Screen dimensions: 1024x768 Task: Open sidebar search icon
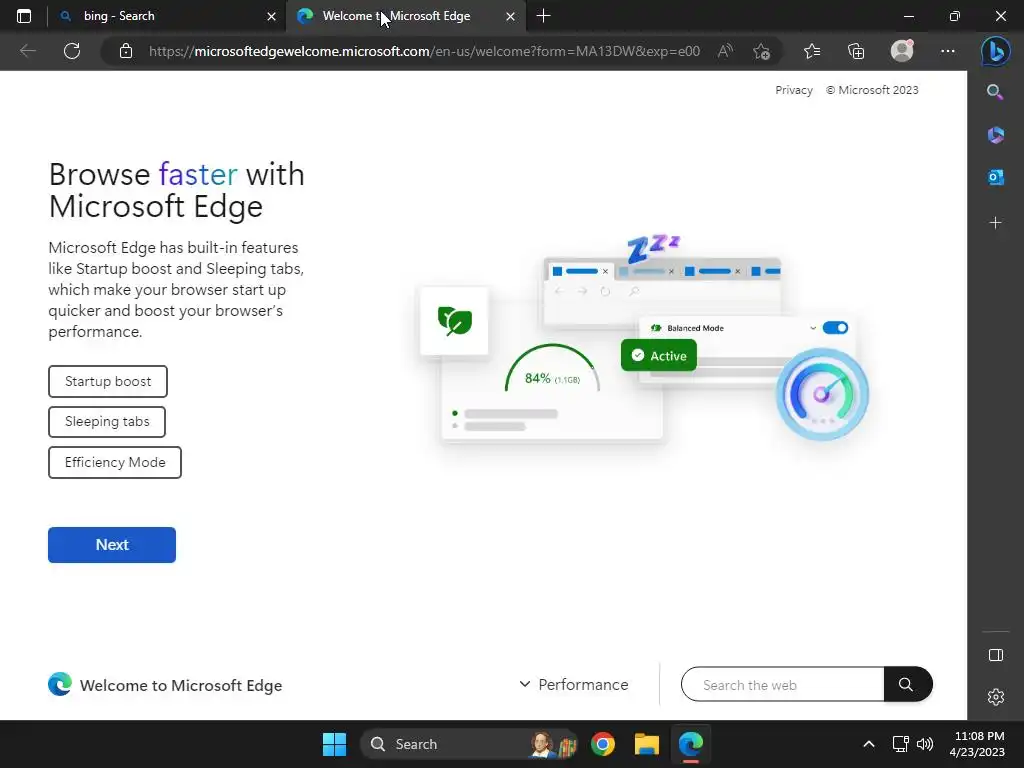pyautogui.click(x=995, y=92)
